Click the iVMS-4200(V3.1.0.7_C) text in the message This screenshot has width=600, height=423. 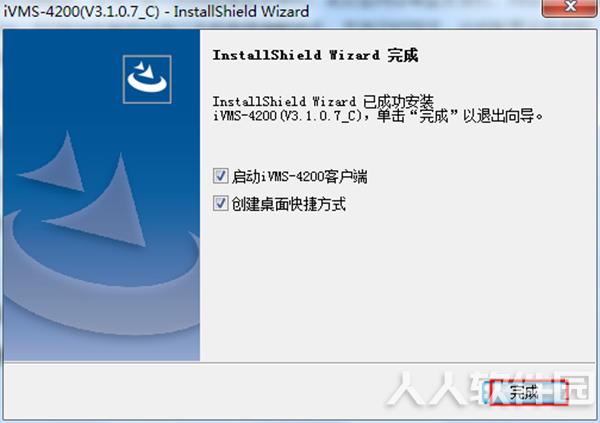(x=287, y=116)
